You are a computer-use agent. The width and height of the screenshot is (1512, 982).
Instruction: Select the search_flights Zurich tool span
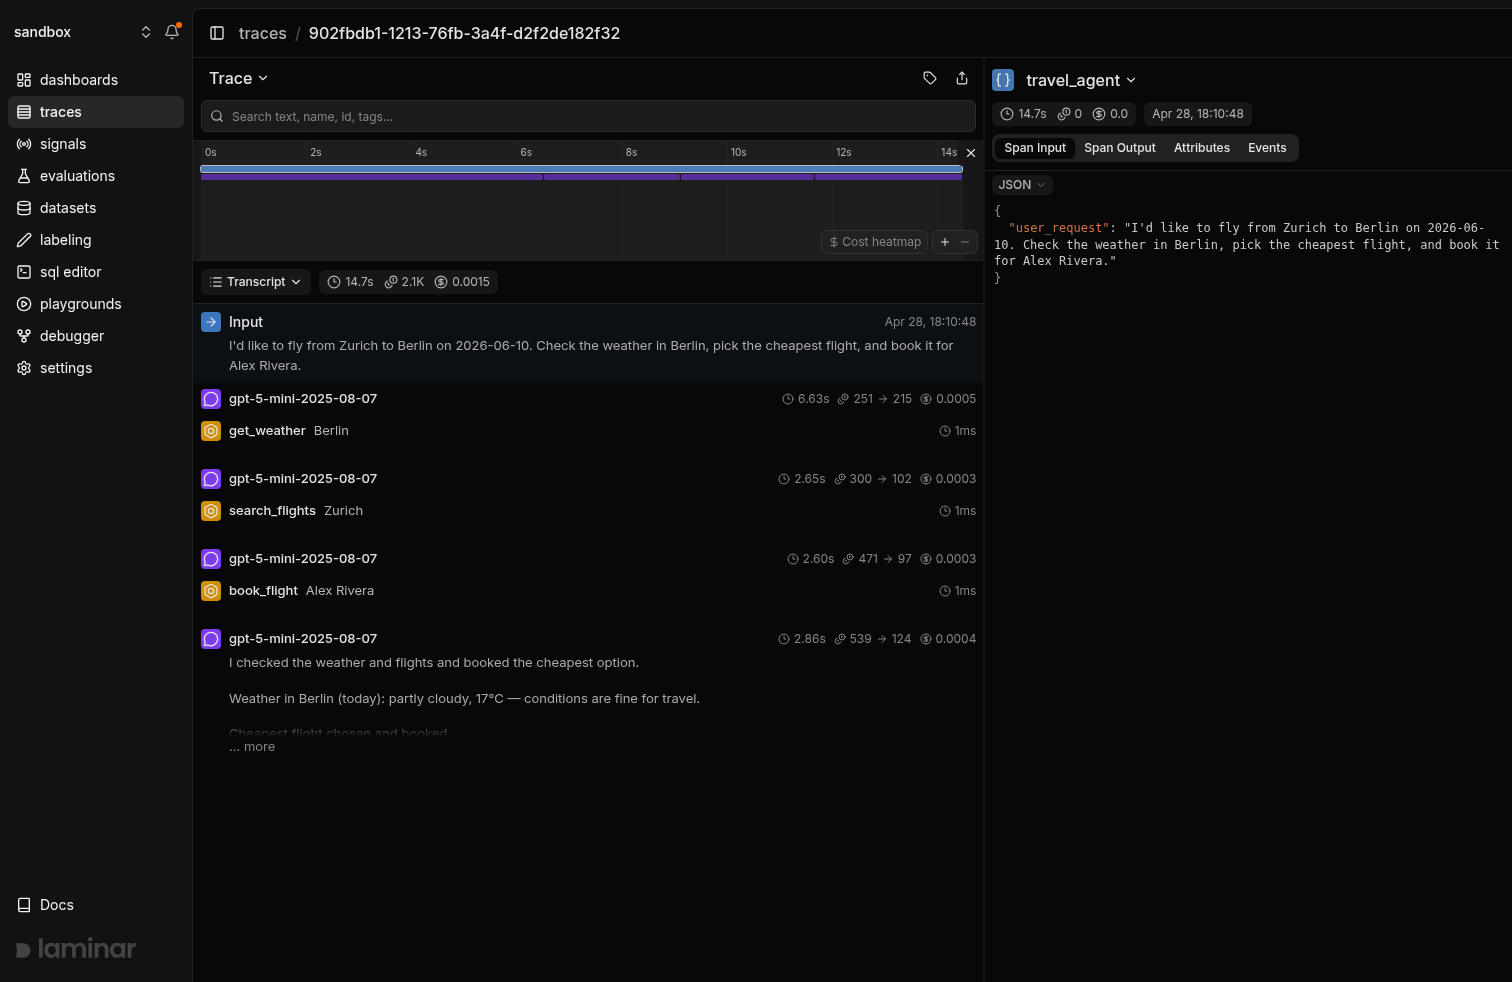click(588, 511)
